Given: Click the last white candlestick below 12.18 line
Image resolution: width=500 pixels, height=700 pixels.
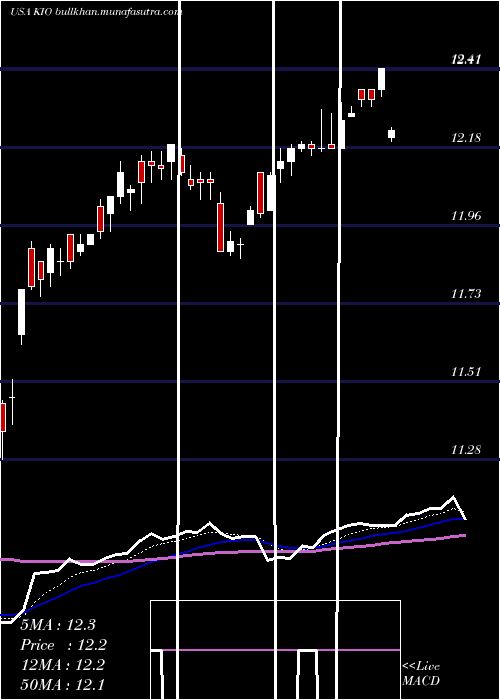Looking at the screenshot, I should tap(392, 134).
